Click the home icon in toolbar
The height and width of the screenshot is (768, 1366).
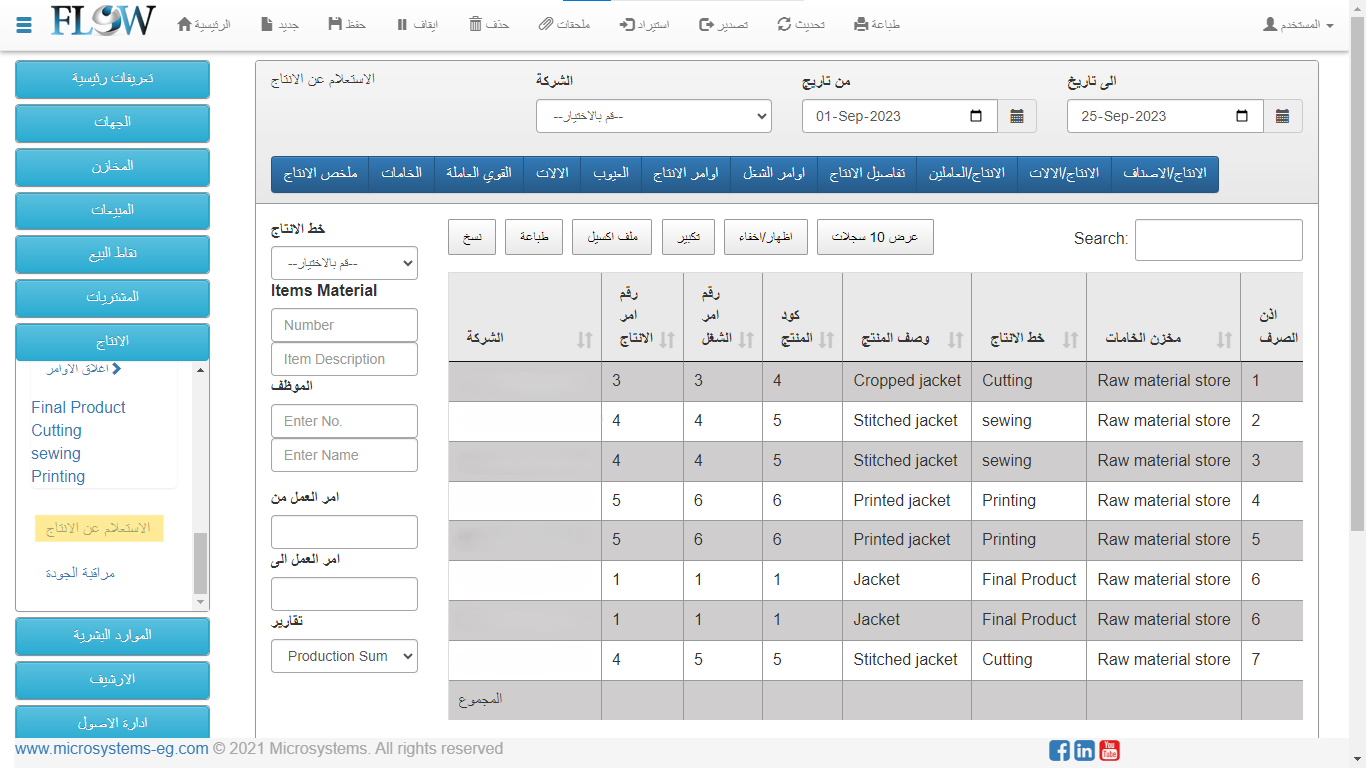(x=184, y=24)
